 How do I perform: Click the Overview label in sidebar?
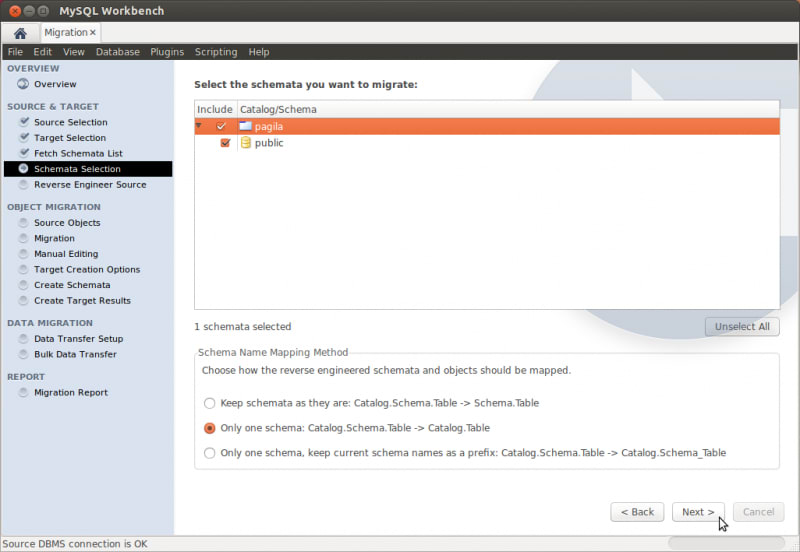[x=55, y=84]
